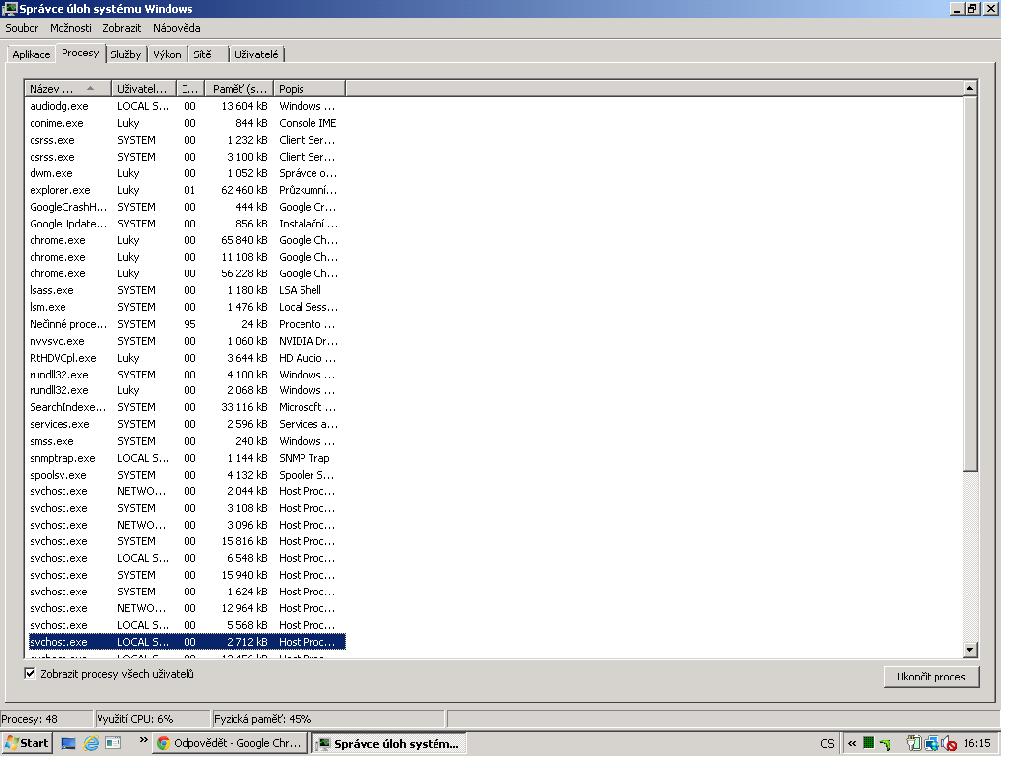Viewport: 1024px width, 768px height.
Task: Select chrome.exe row using 11 108 kB
Action: (185, 257)
